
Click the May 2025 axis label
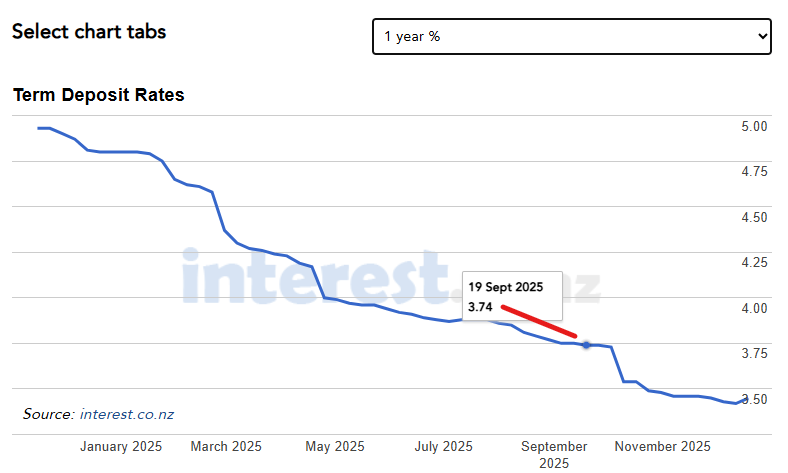pos(335,446)
